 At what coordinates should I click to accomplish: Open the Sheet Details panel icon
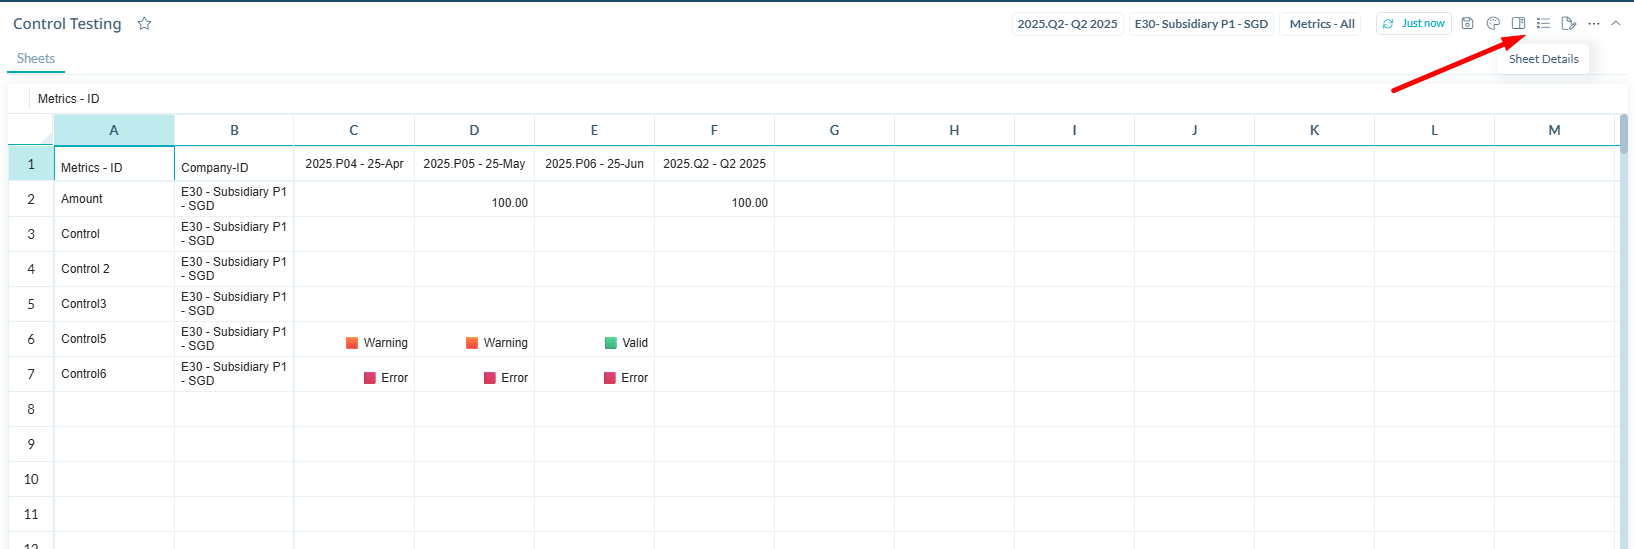click(x=1518, y=23)
